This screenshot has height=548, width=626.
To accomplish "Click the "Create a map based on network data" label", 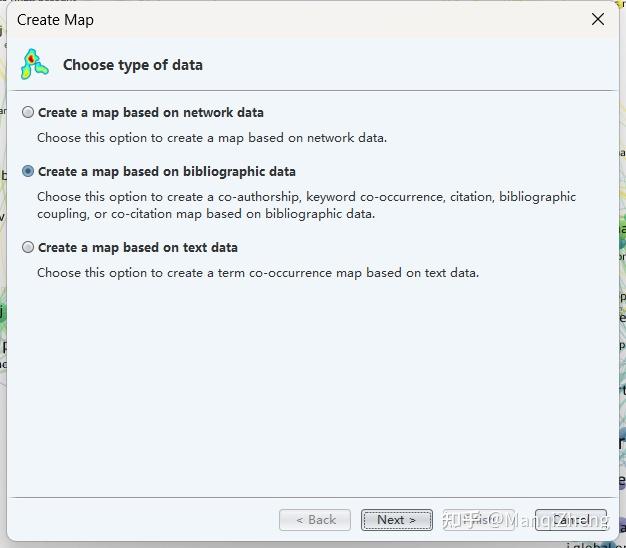I will pyautogui.click(x=151, y=113).
